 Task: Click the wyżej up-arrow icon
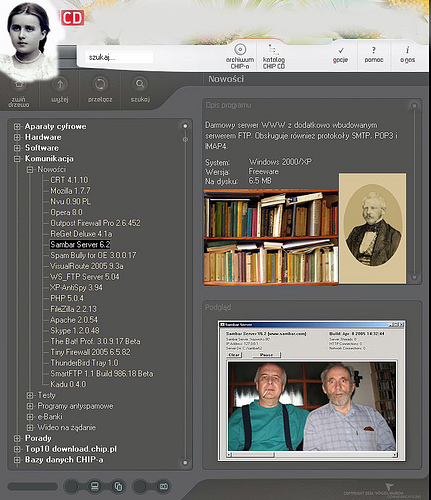tap(60, 84)
